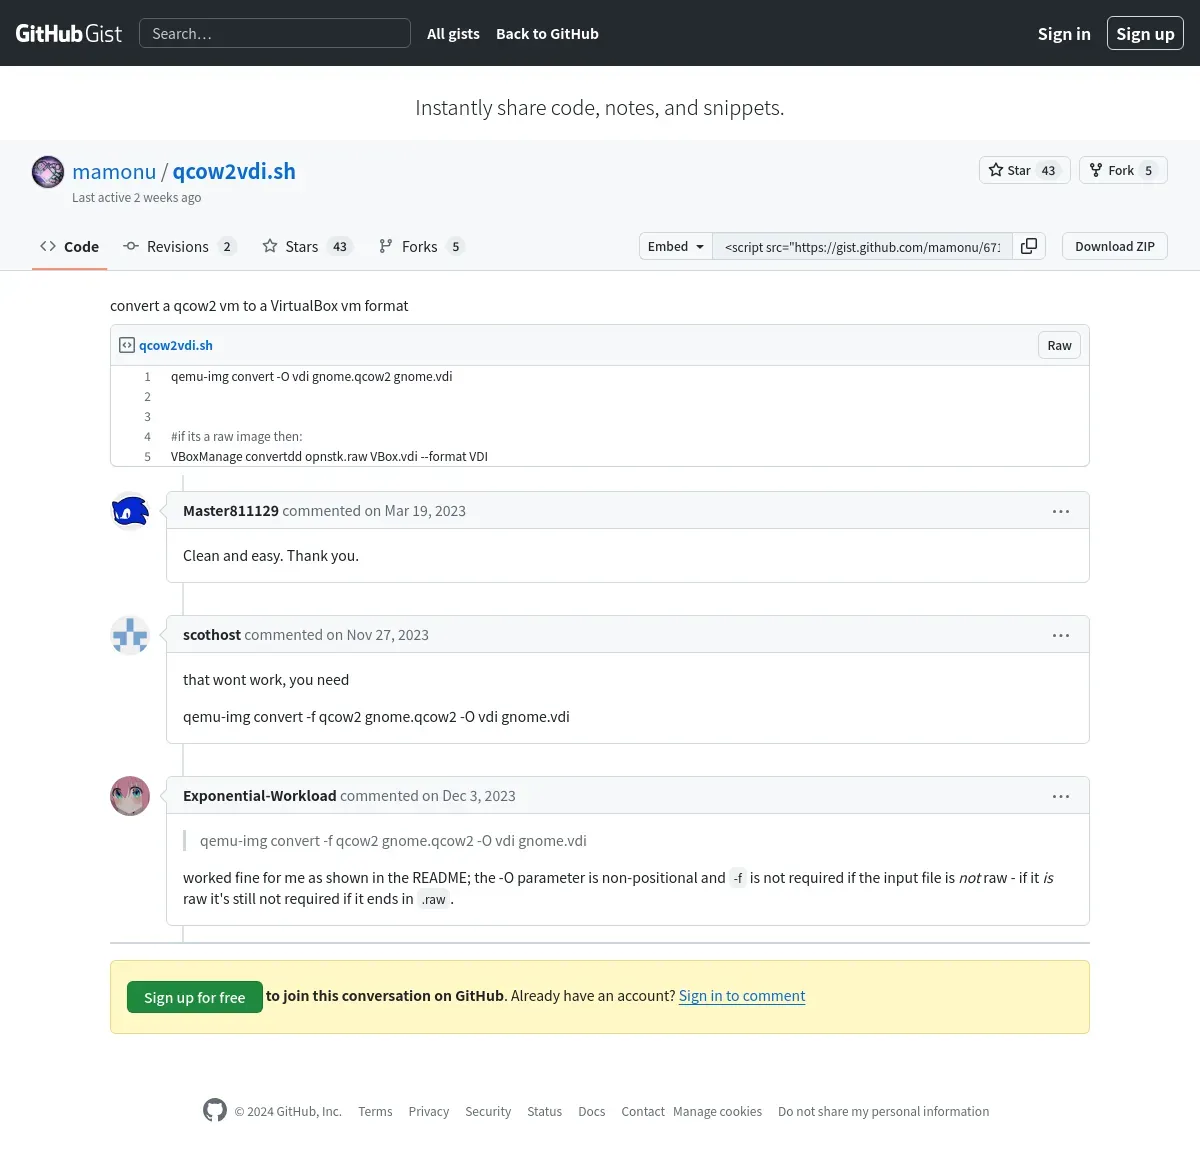Open the Dec 3, 2023 comment timestamp

[x=479, y=795]
